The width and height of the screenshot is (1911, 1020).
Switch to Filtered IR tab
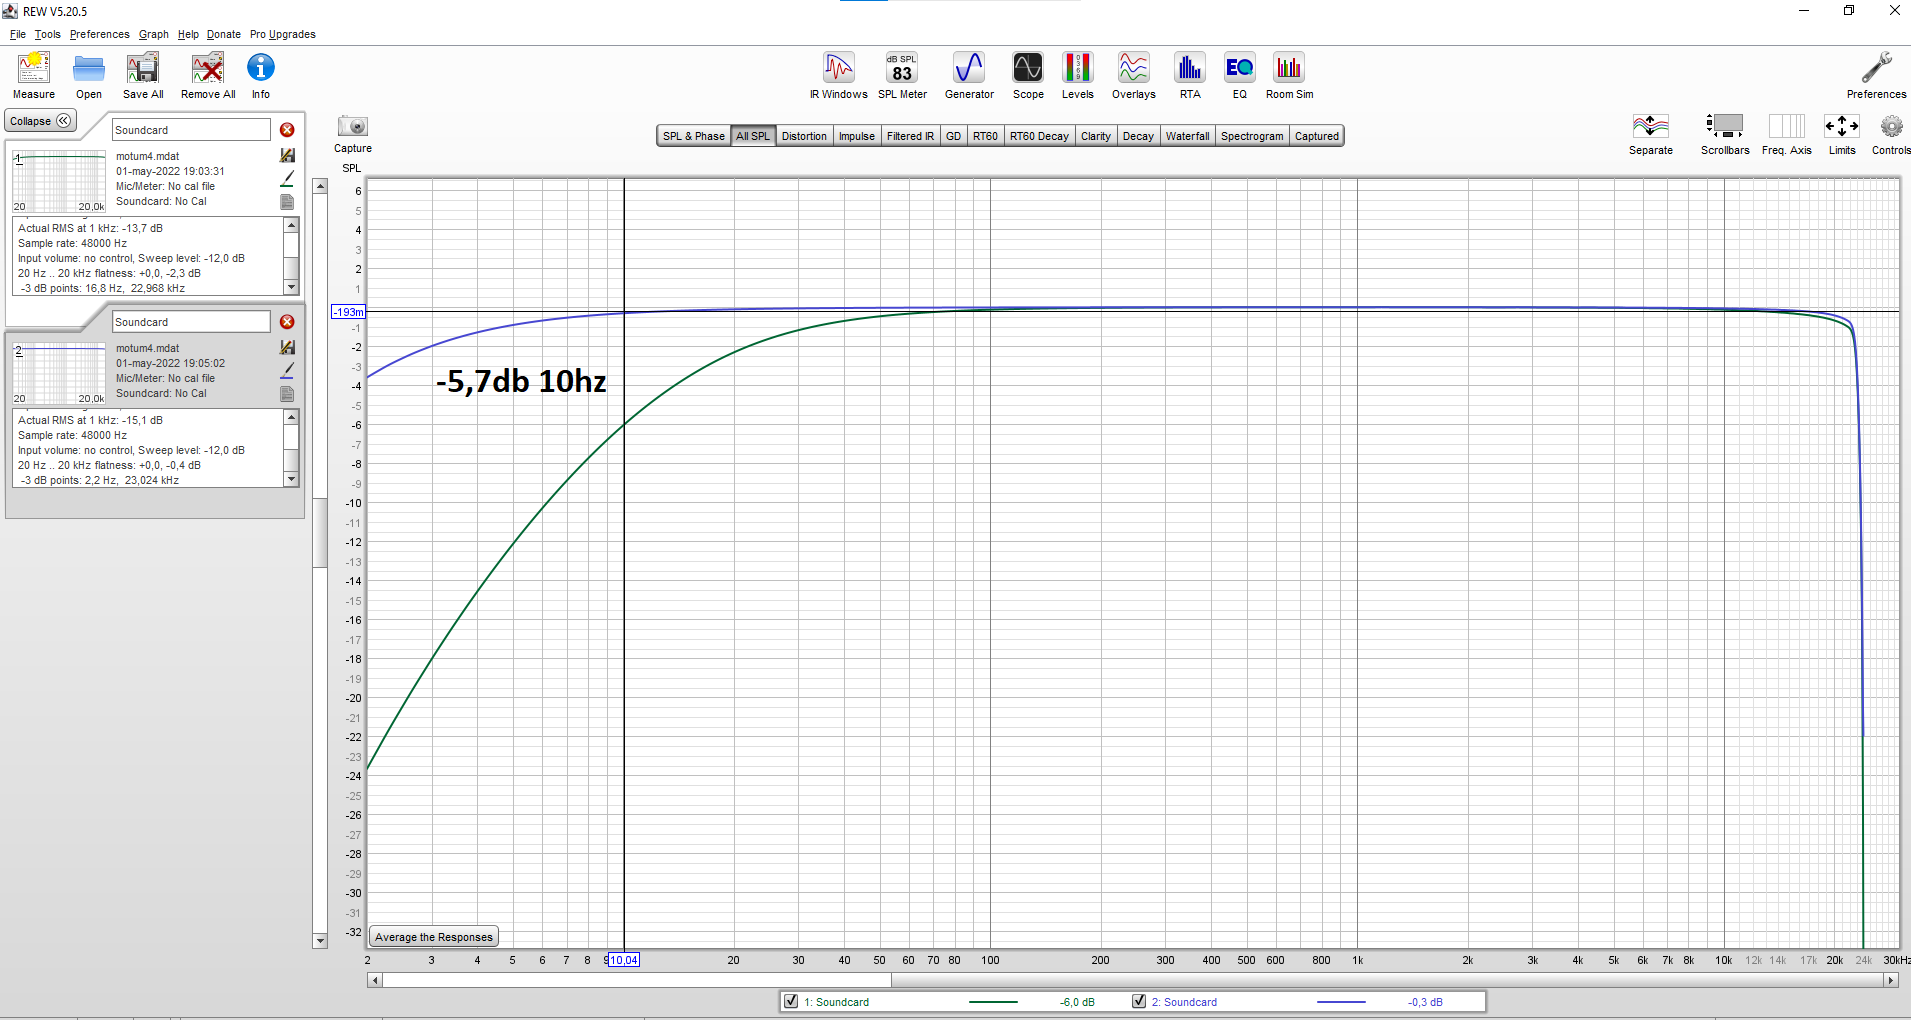click(910, 136)
